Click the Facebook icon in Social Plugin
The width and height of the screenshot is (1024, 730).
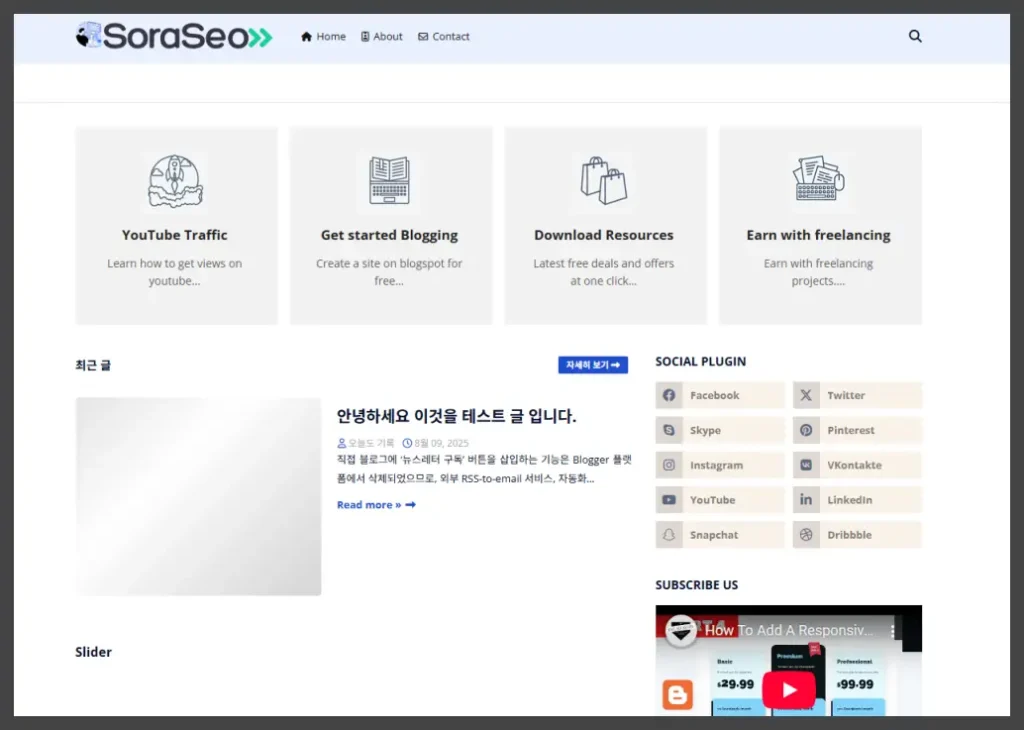[x=669, y=395]
